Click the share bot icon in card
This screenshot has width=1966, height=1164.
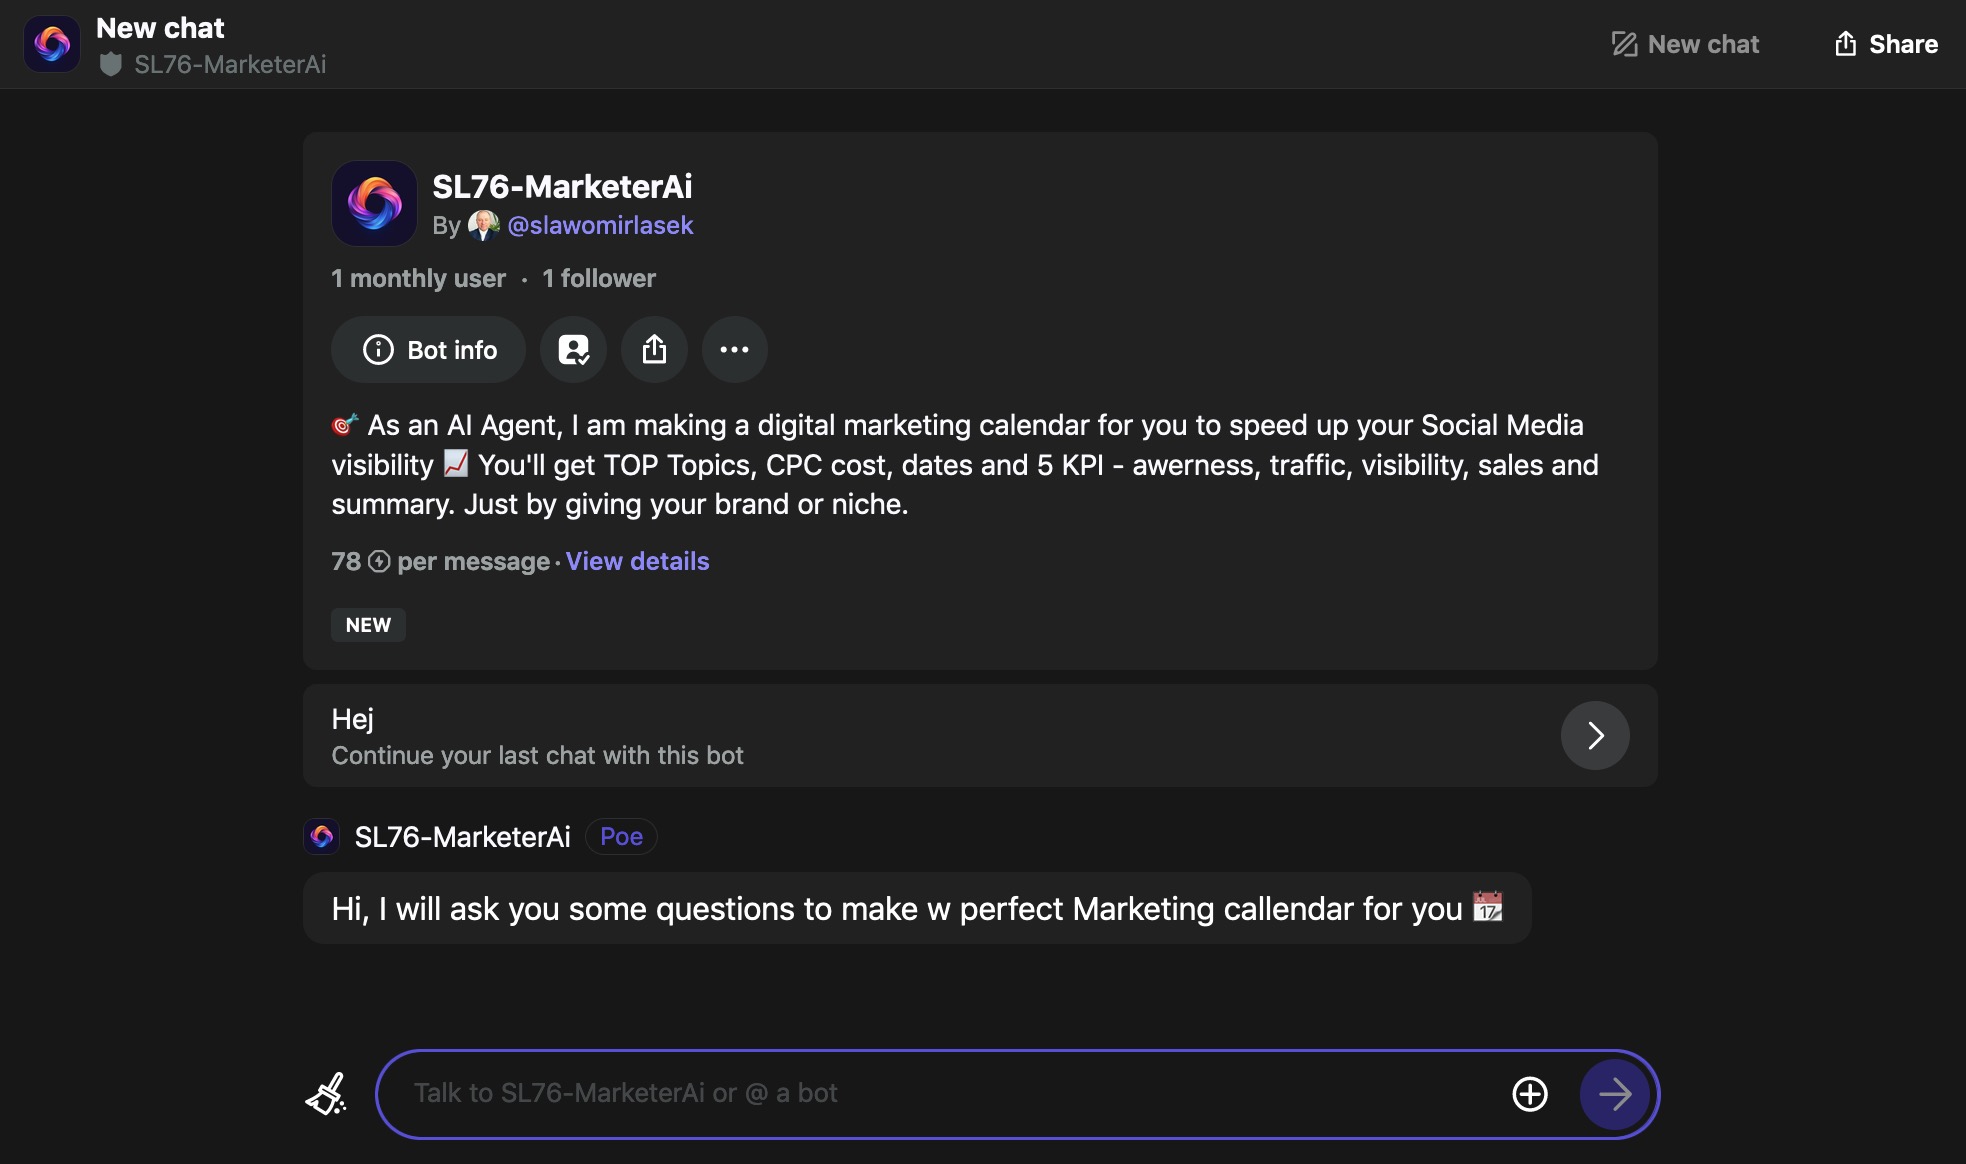pos(654,350)
